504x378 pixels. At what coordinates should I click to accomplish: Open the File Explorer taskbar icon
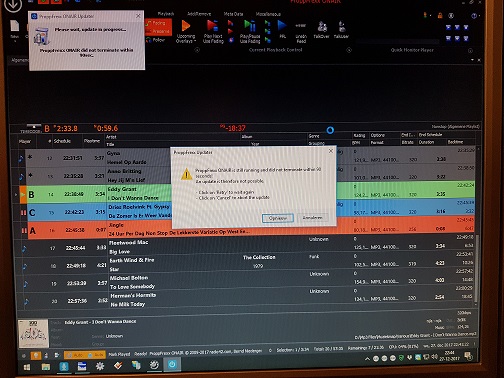click(x=46, y=367)
